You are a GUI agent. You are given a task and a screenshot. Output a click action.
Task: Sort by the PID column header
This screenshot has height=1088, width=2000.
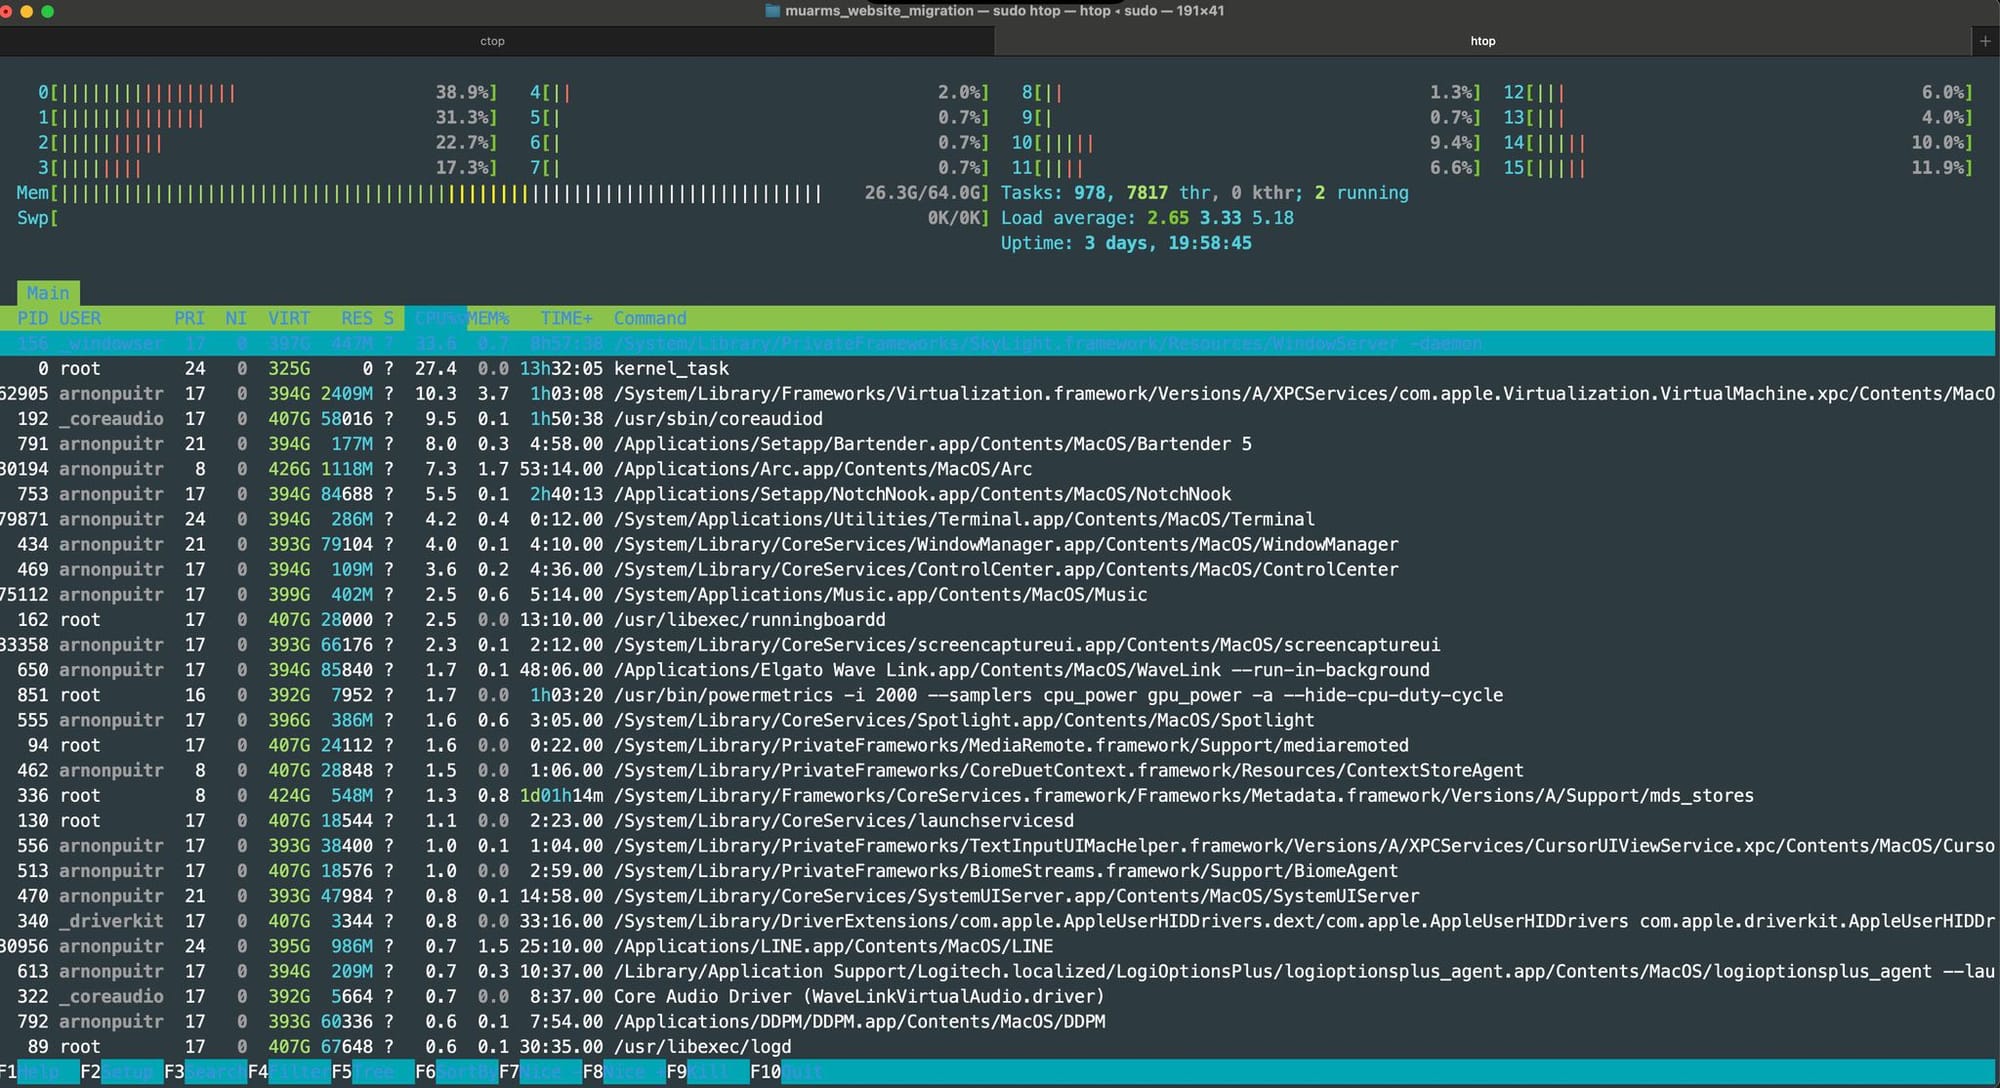point(32,318)
